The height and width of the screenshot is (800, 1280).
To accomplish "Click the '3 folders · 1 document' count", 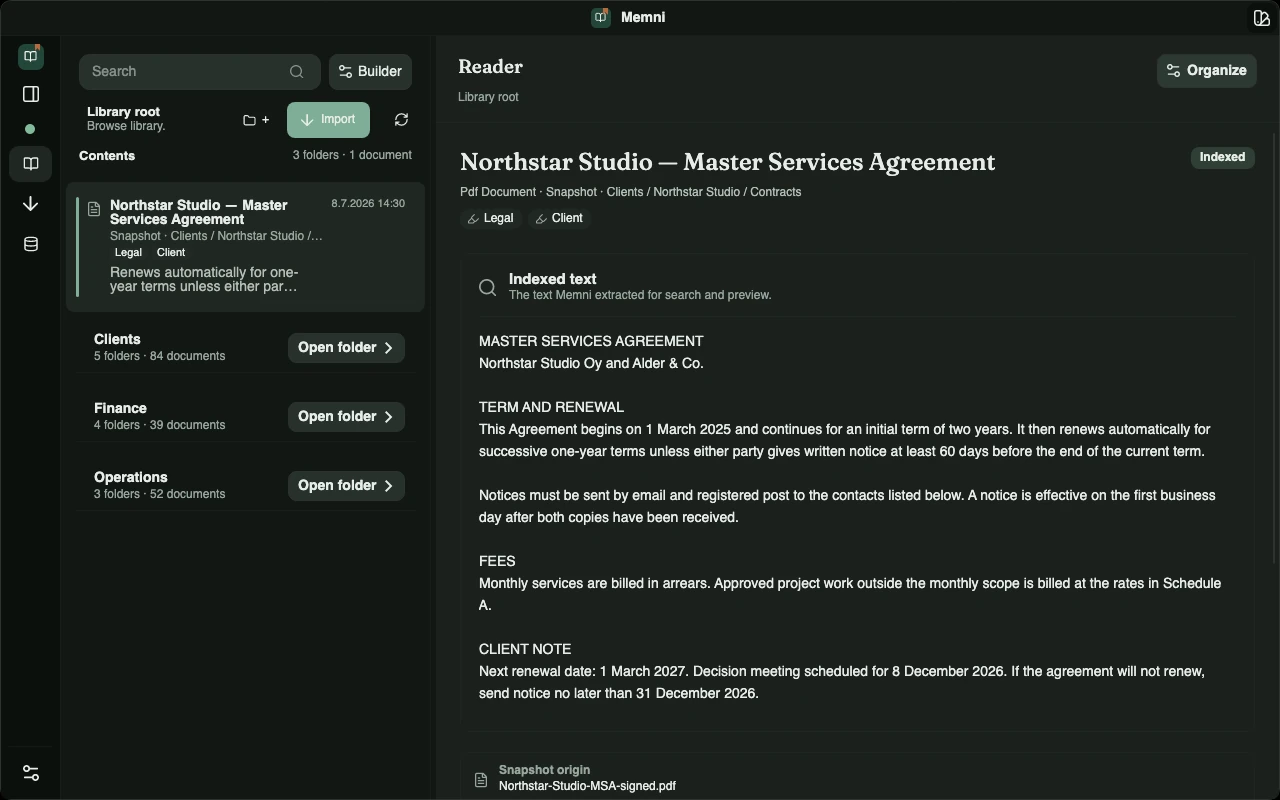I will click(x=352, y=155).
